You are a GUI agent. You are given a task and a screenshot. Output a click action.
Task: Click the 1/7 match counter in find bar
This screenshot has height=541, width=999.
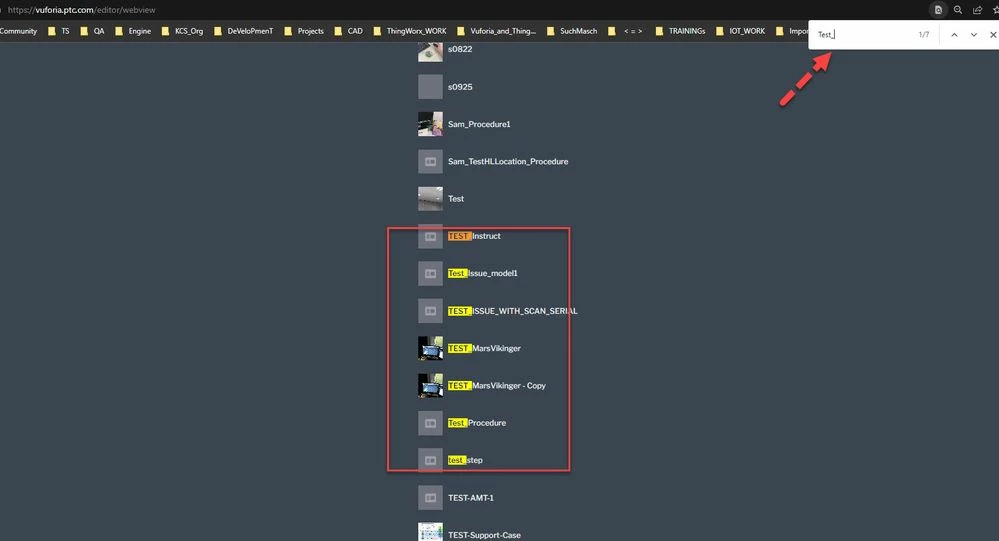924,34
